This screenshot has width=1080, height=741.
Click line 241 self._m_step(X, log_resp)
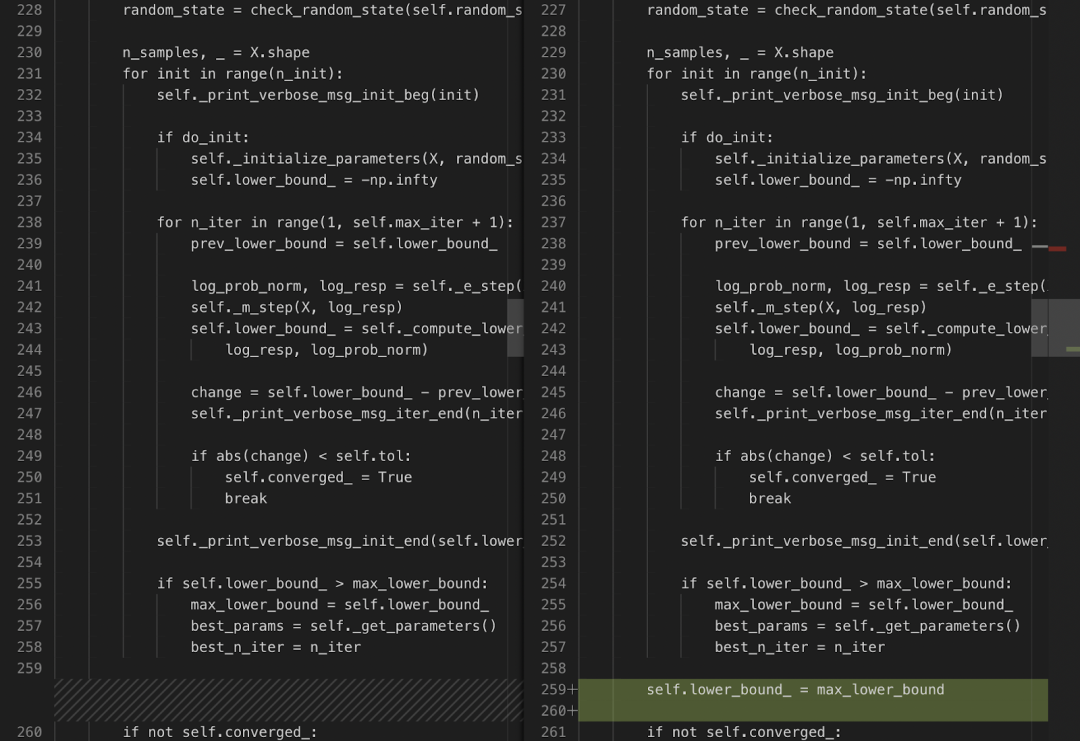[x=820, y=307]
